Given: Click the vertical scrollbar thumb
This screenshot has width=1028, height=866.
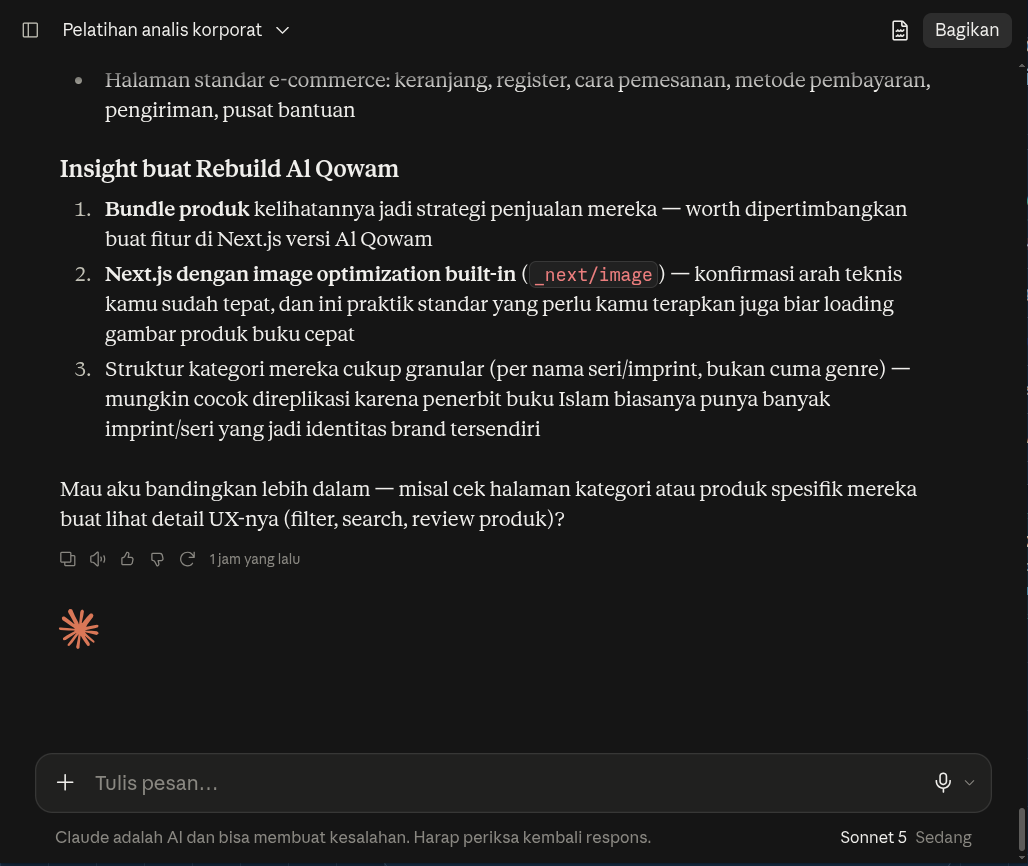Looking at the screenshot, I should pyautogui.click(x=1021, y=829).
